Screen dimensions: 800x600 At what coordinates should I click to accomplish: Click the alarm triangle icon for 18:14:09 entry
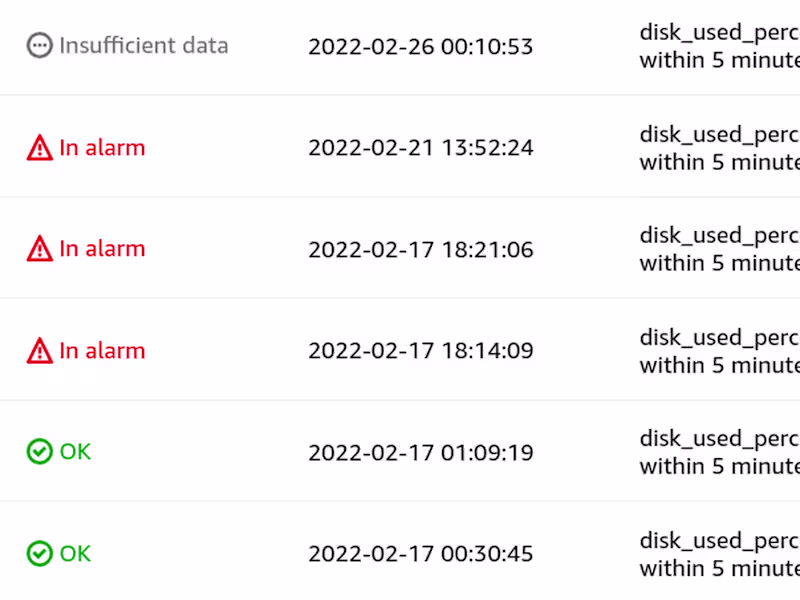click(x=39, y=351)
